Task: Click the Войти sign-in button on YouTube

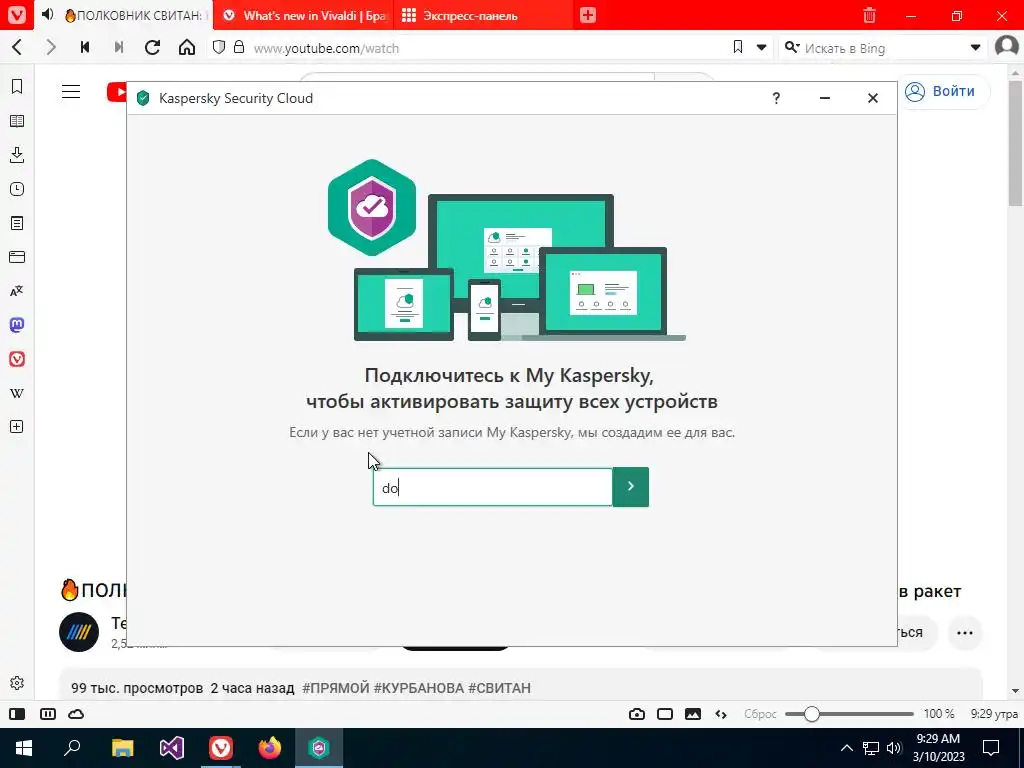Action: tap(940, 91)
